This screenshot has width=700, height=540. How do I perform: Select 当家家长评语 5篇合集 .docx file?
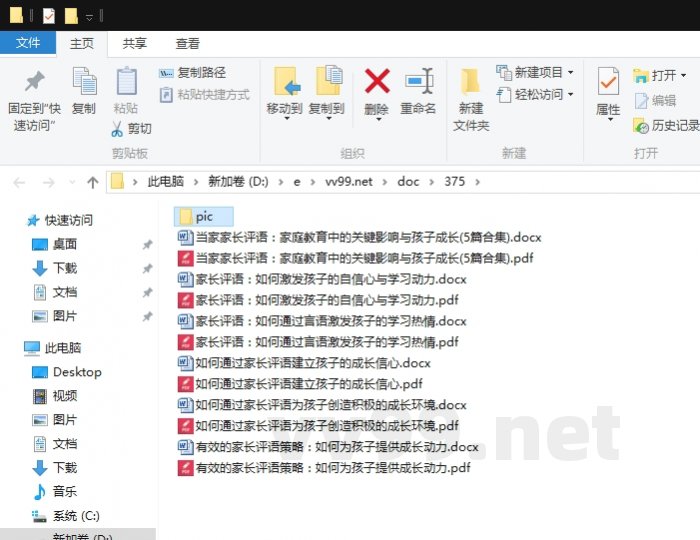click(x=359, y=237)
